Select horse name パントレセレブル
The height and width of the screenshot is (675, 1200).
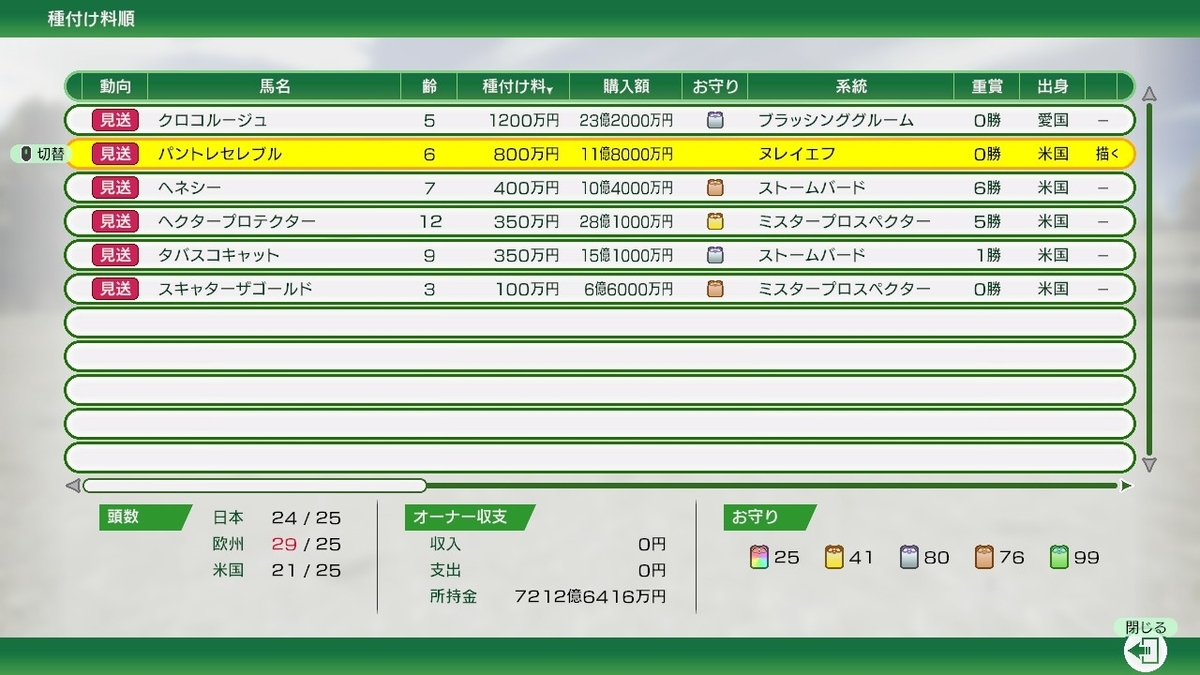point(220,154)
